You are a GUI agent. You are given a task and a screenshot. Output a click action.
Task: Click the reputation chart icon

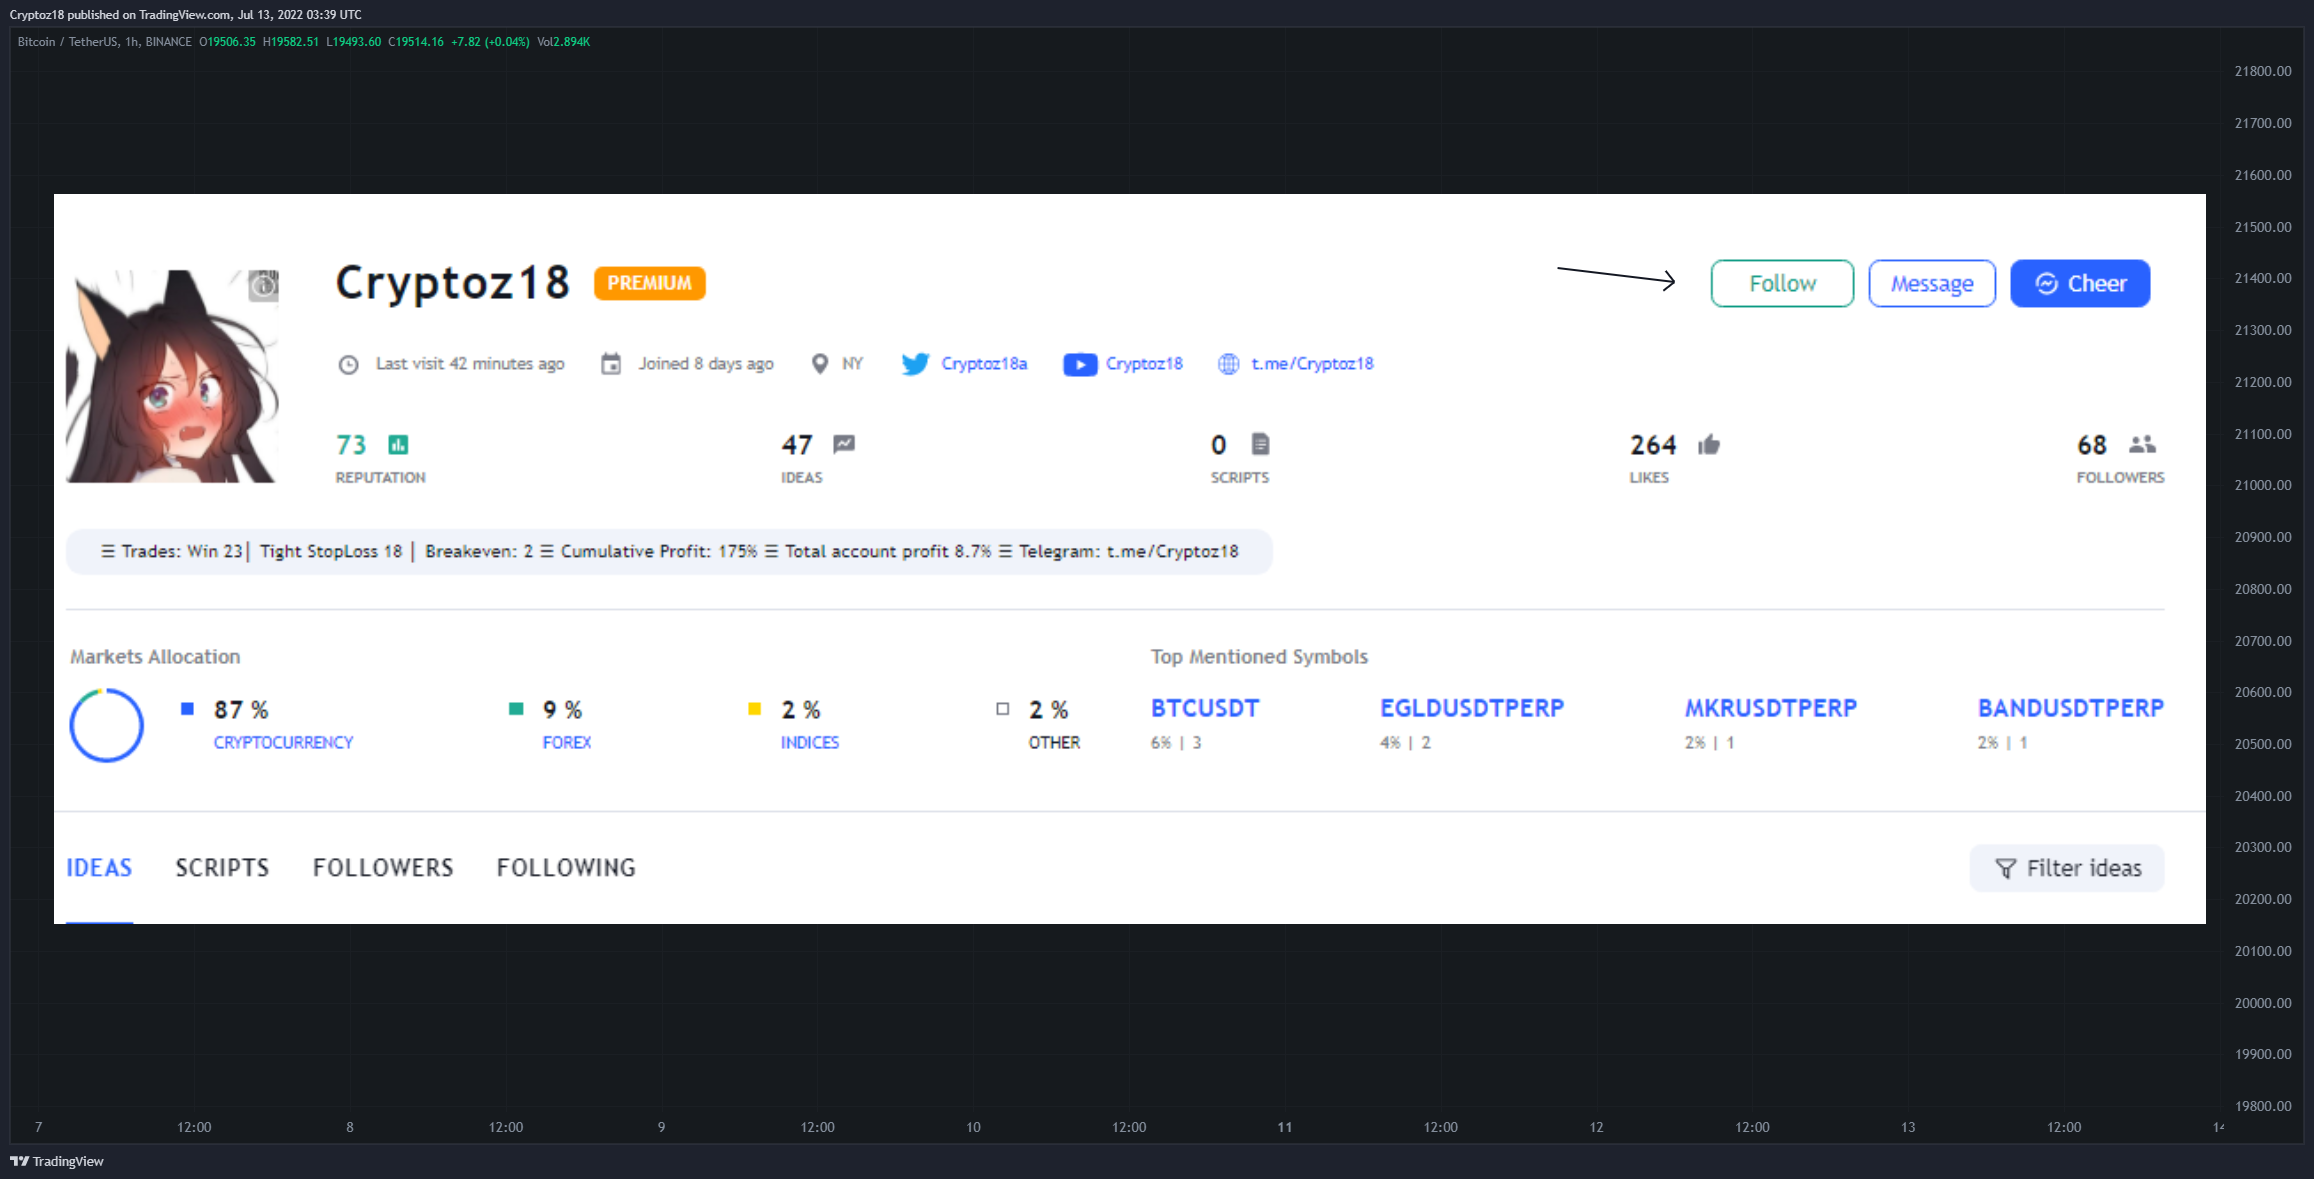point(398,445)
